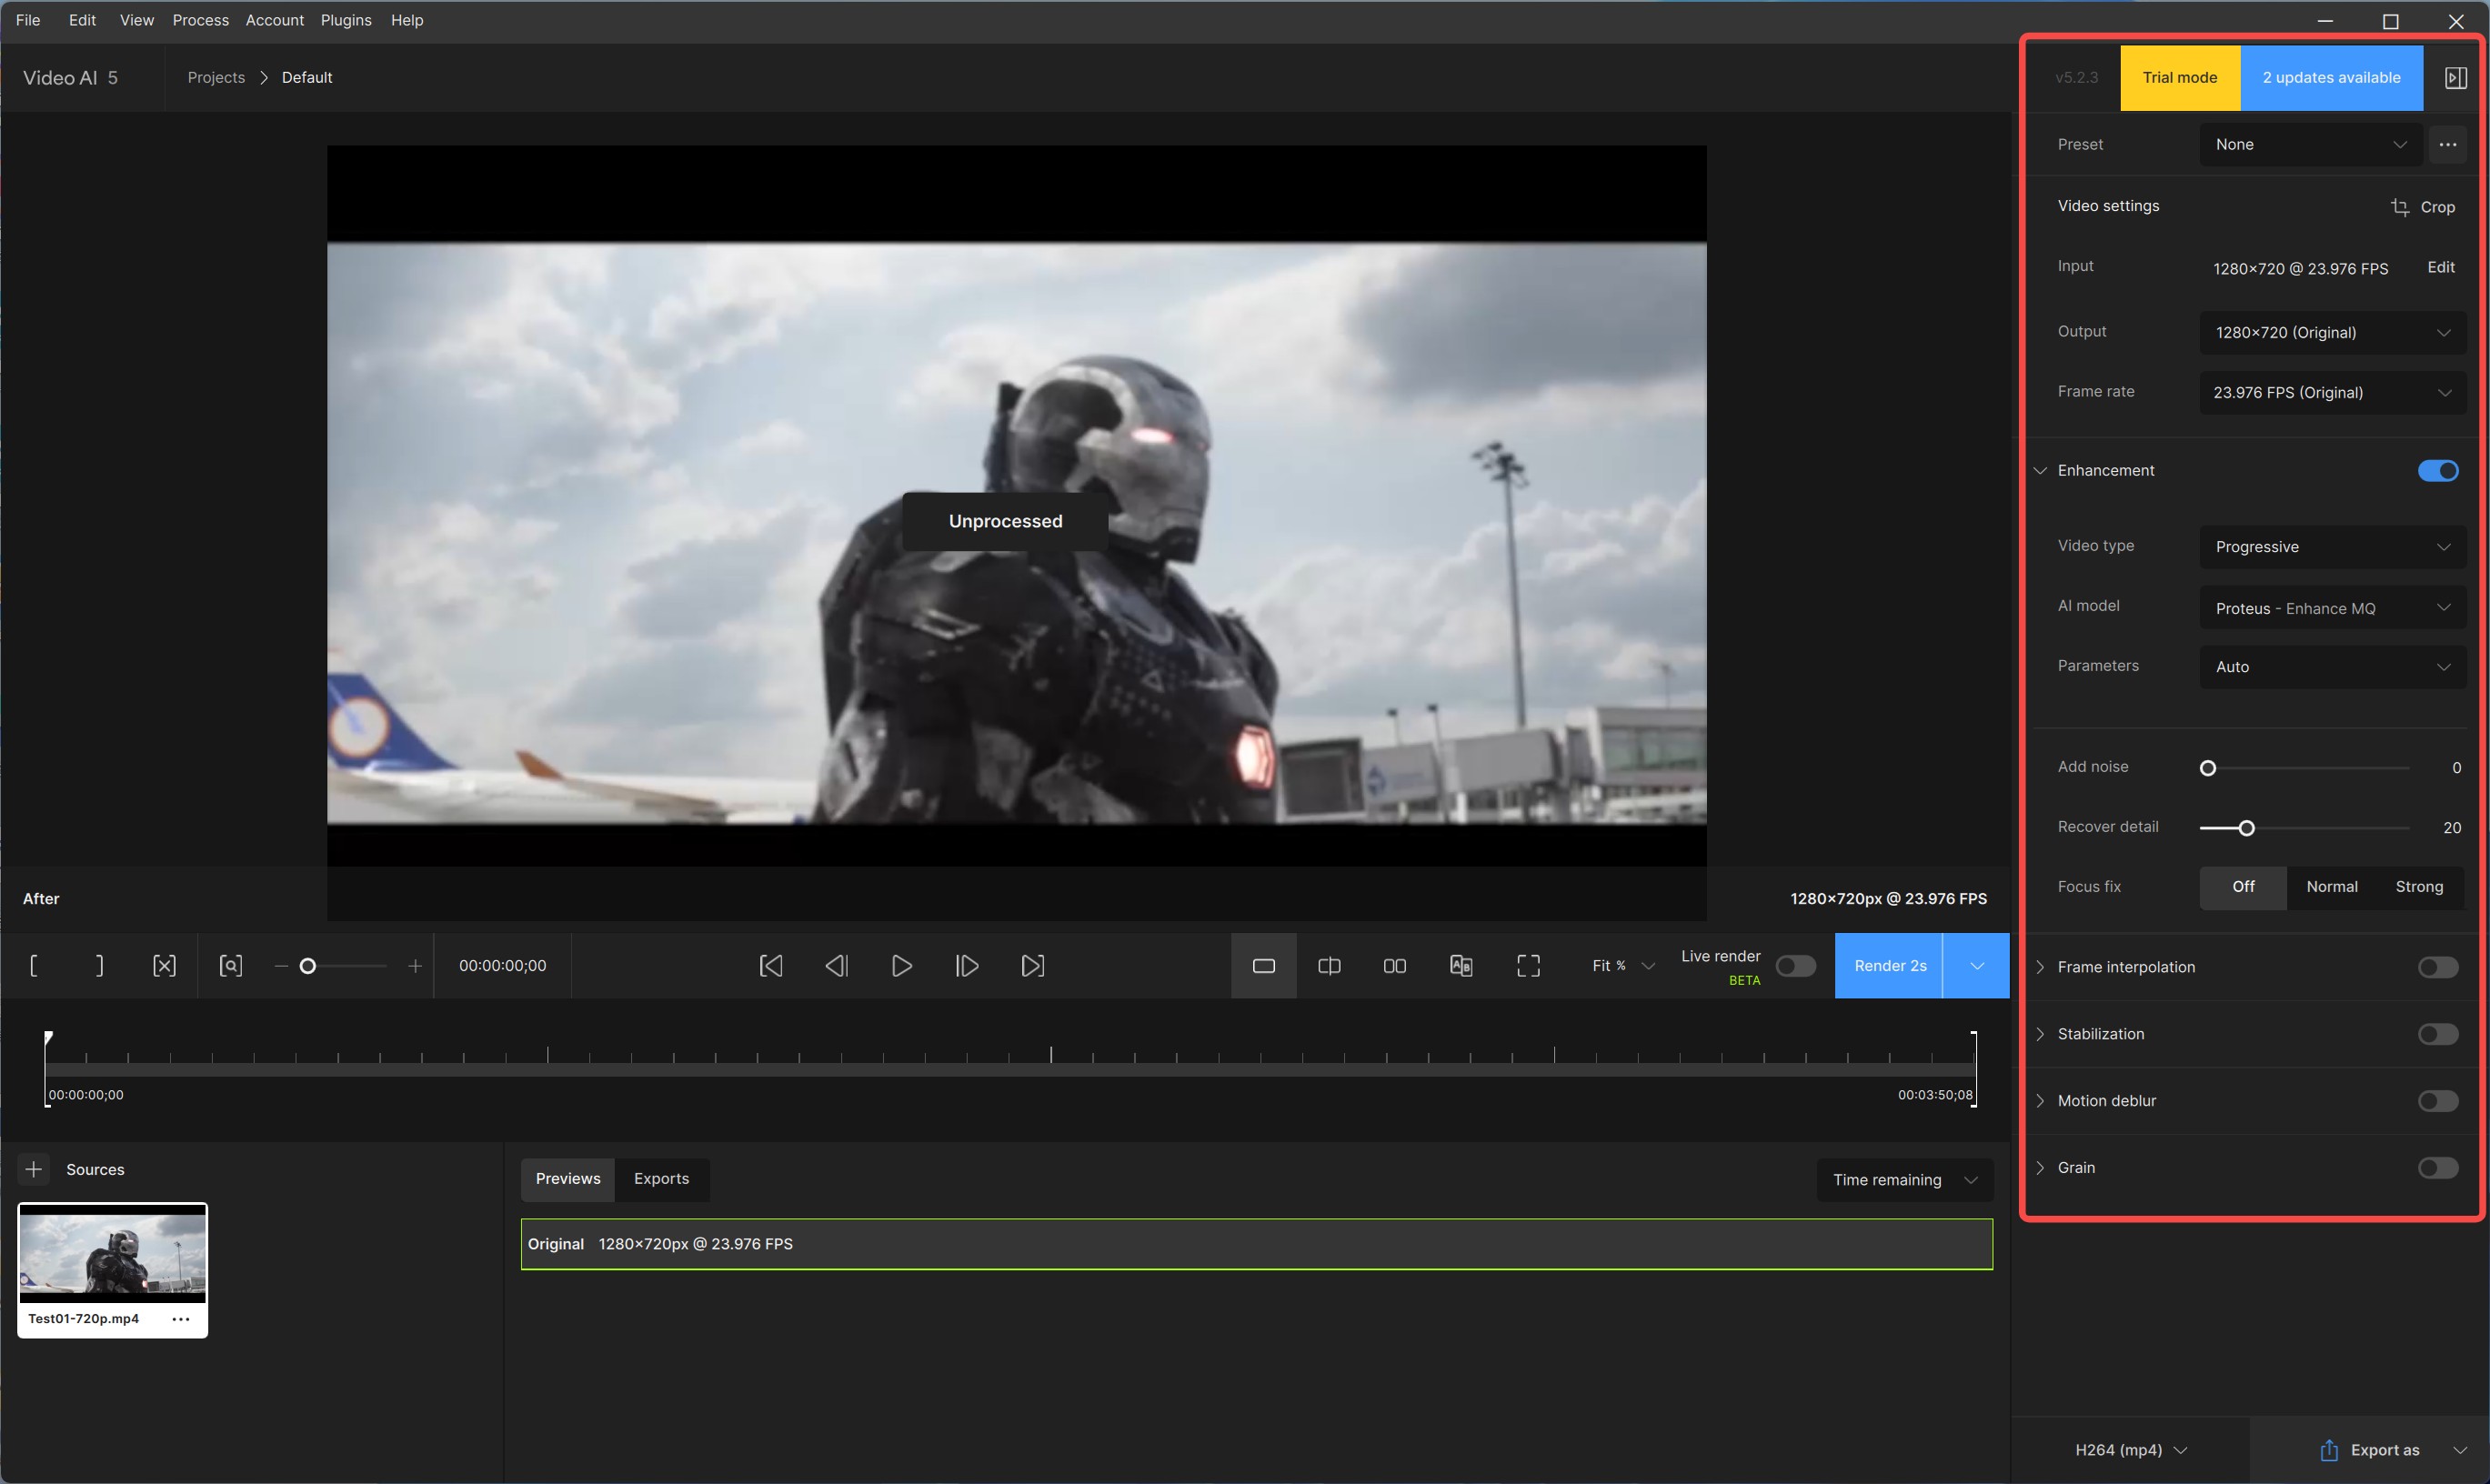Collapse the right settings panel icon

point(2455,77)
